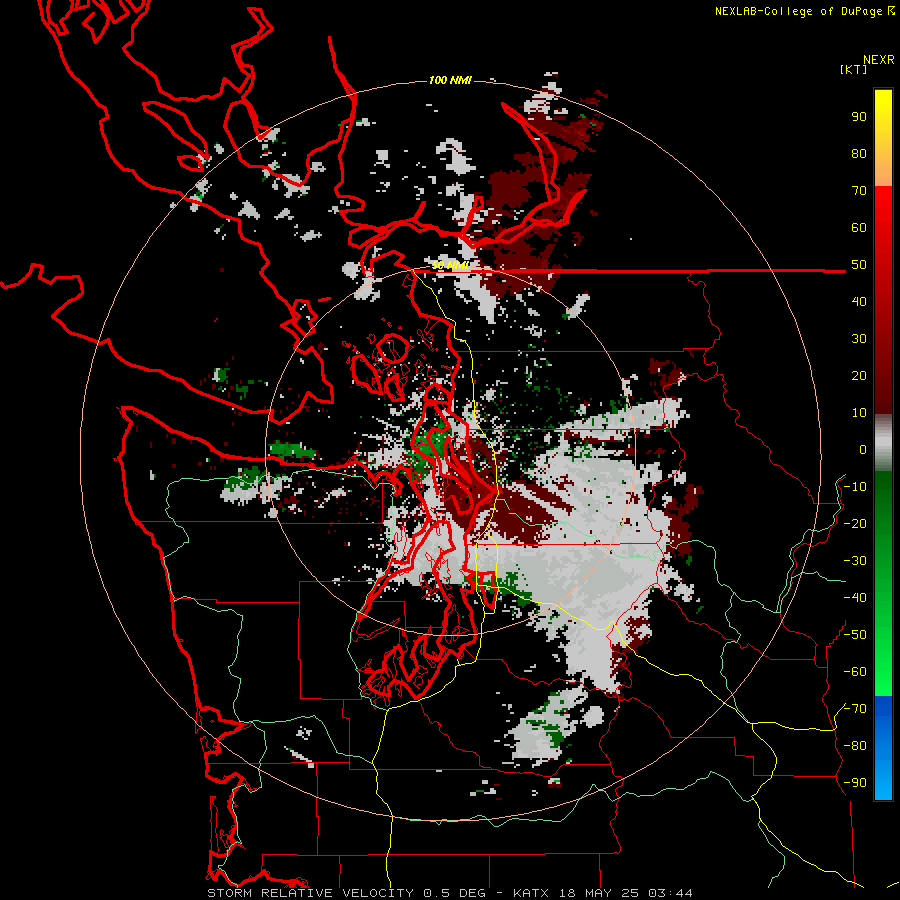This screenshot has width=900, height=900.
Task: Click the 40 value on the velocity scale
Action: [859, 302]
